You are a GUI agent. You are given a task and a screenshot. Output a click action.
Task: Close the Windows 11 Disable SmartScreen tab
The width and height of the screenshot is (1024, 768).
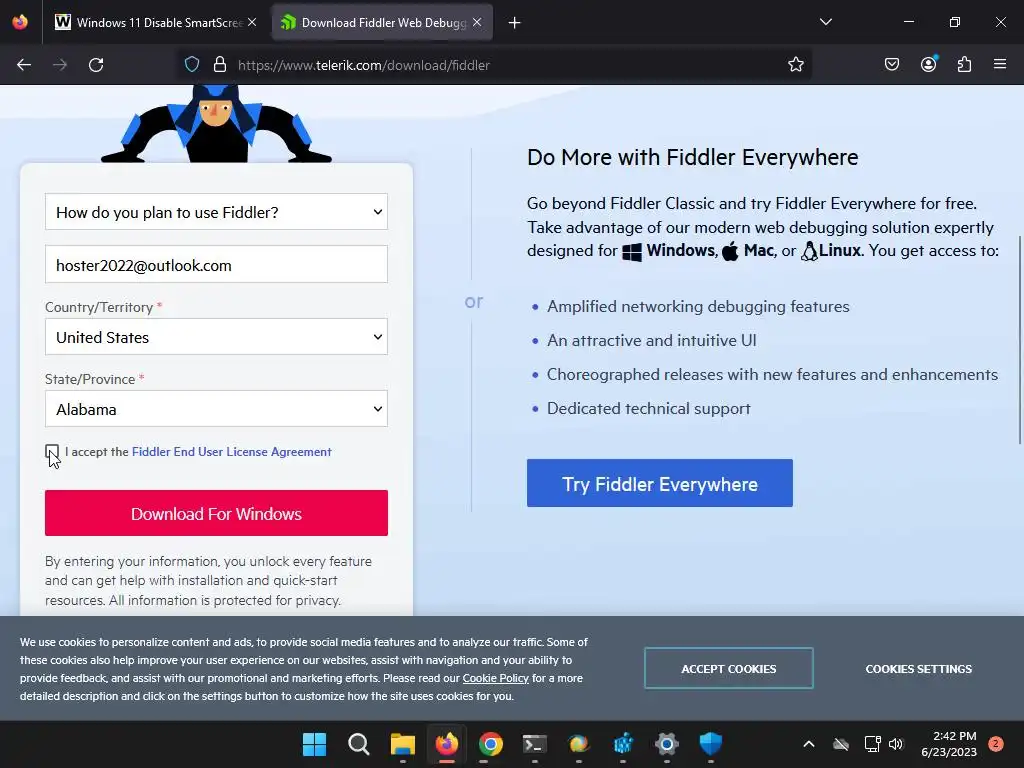tap(252, 22)
